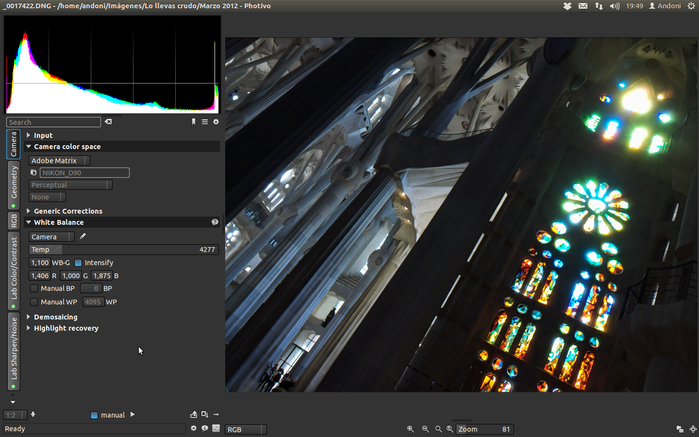Click the square icon left of RGB dropdown
The image size is (699, 437).
(x=216, y=429)
